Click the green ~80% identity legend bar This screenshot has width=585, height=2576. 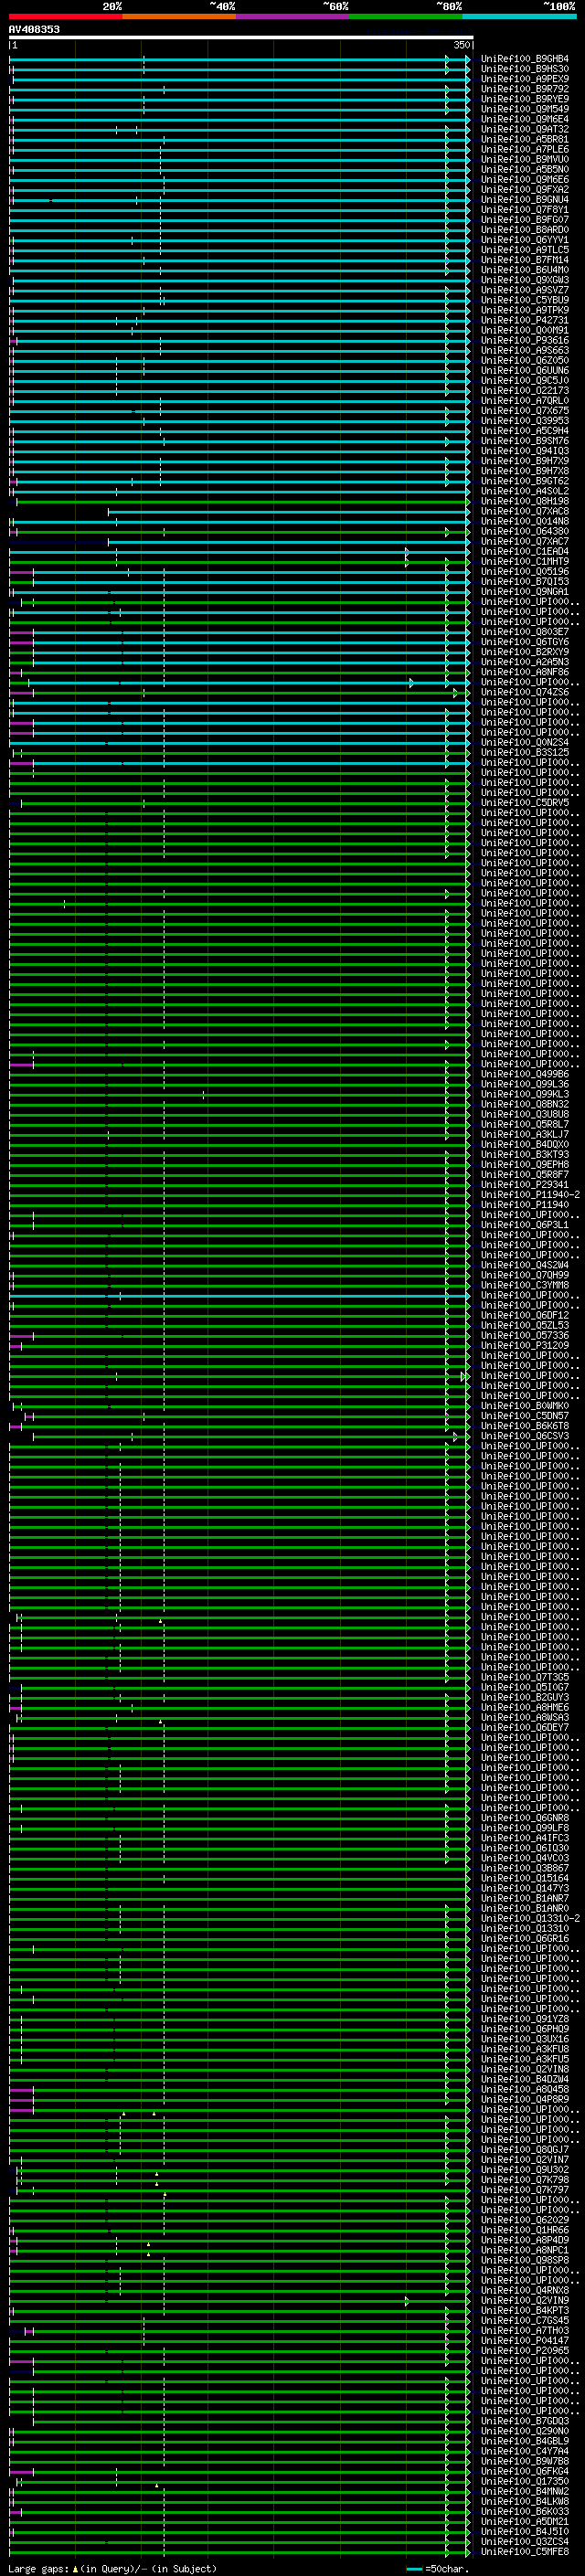click(406, 16)
